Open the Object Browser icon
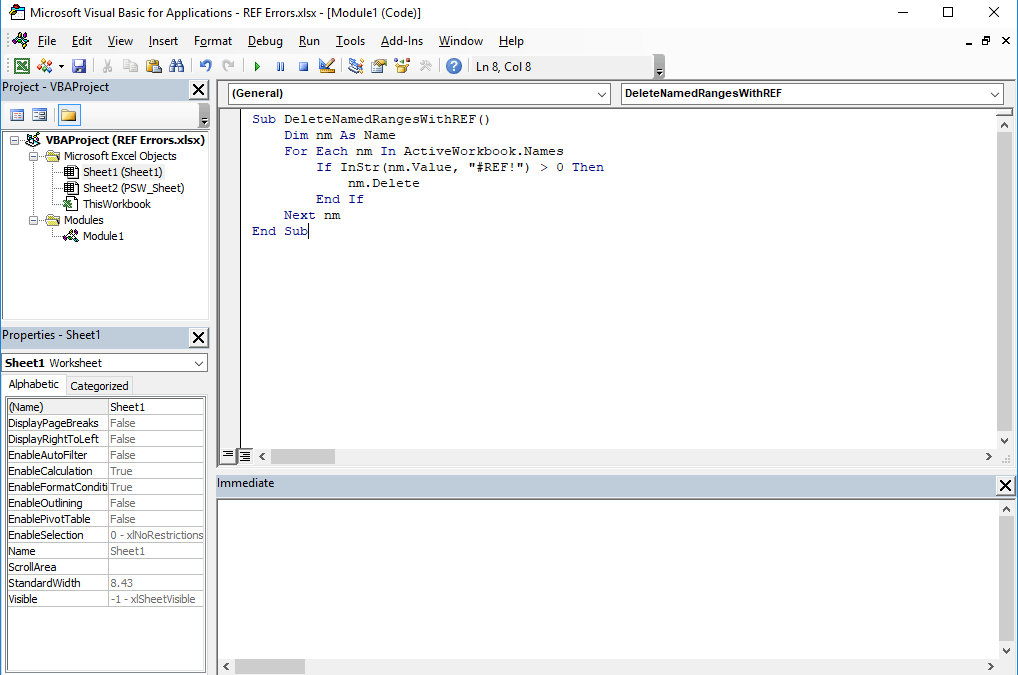This screenshot has height=675, width=1018. (x=402, y=66)
